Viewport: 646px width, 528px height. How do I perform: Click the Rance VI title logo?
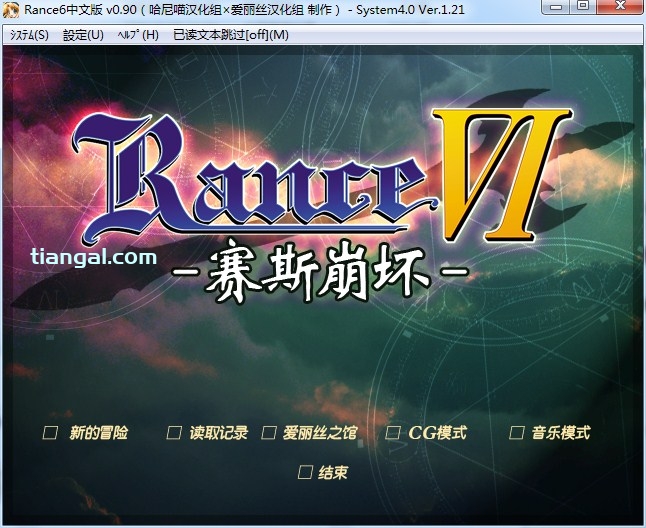click(323, 177)
